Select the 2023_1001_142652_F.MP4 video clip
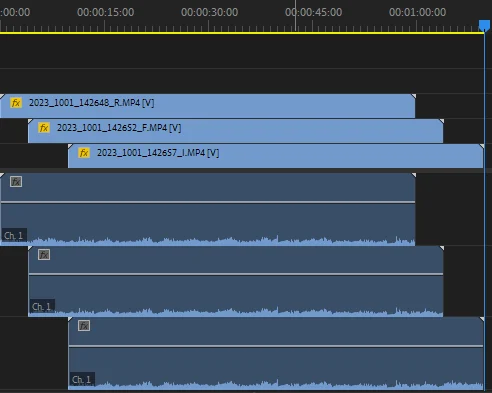 click(236, 131)
